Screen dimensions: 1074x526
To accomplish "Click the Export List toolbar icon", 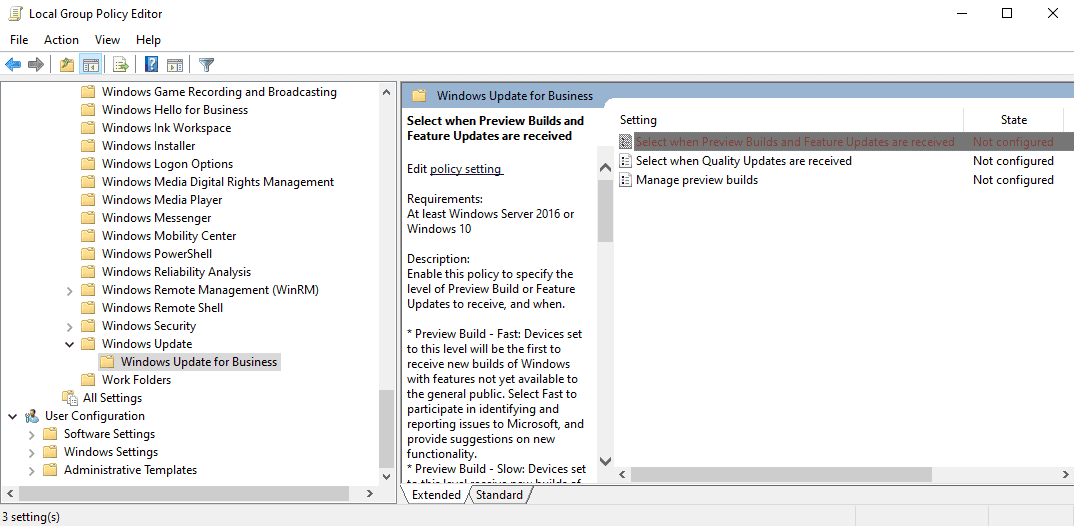I will [x=121, y=65].
